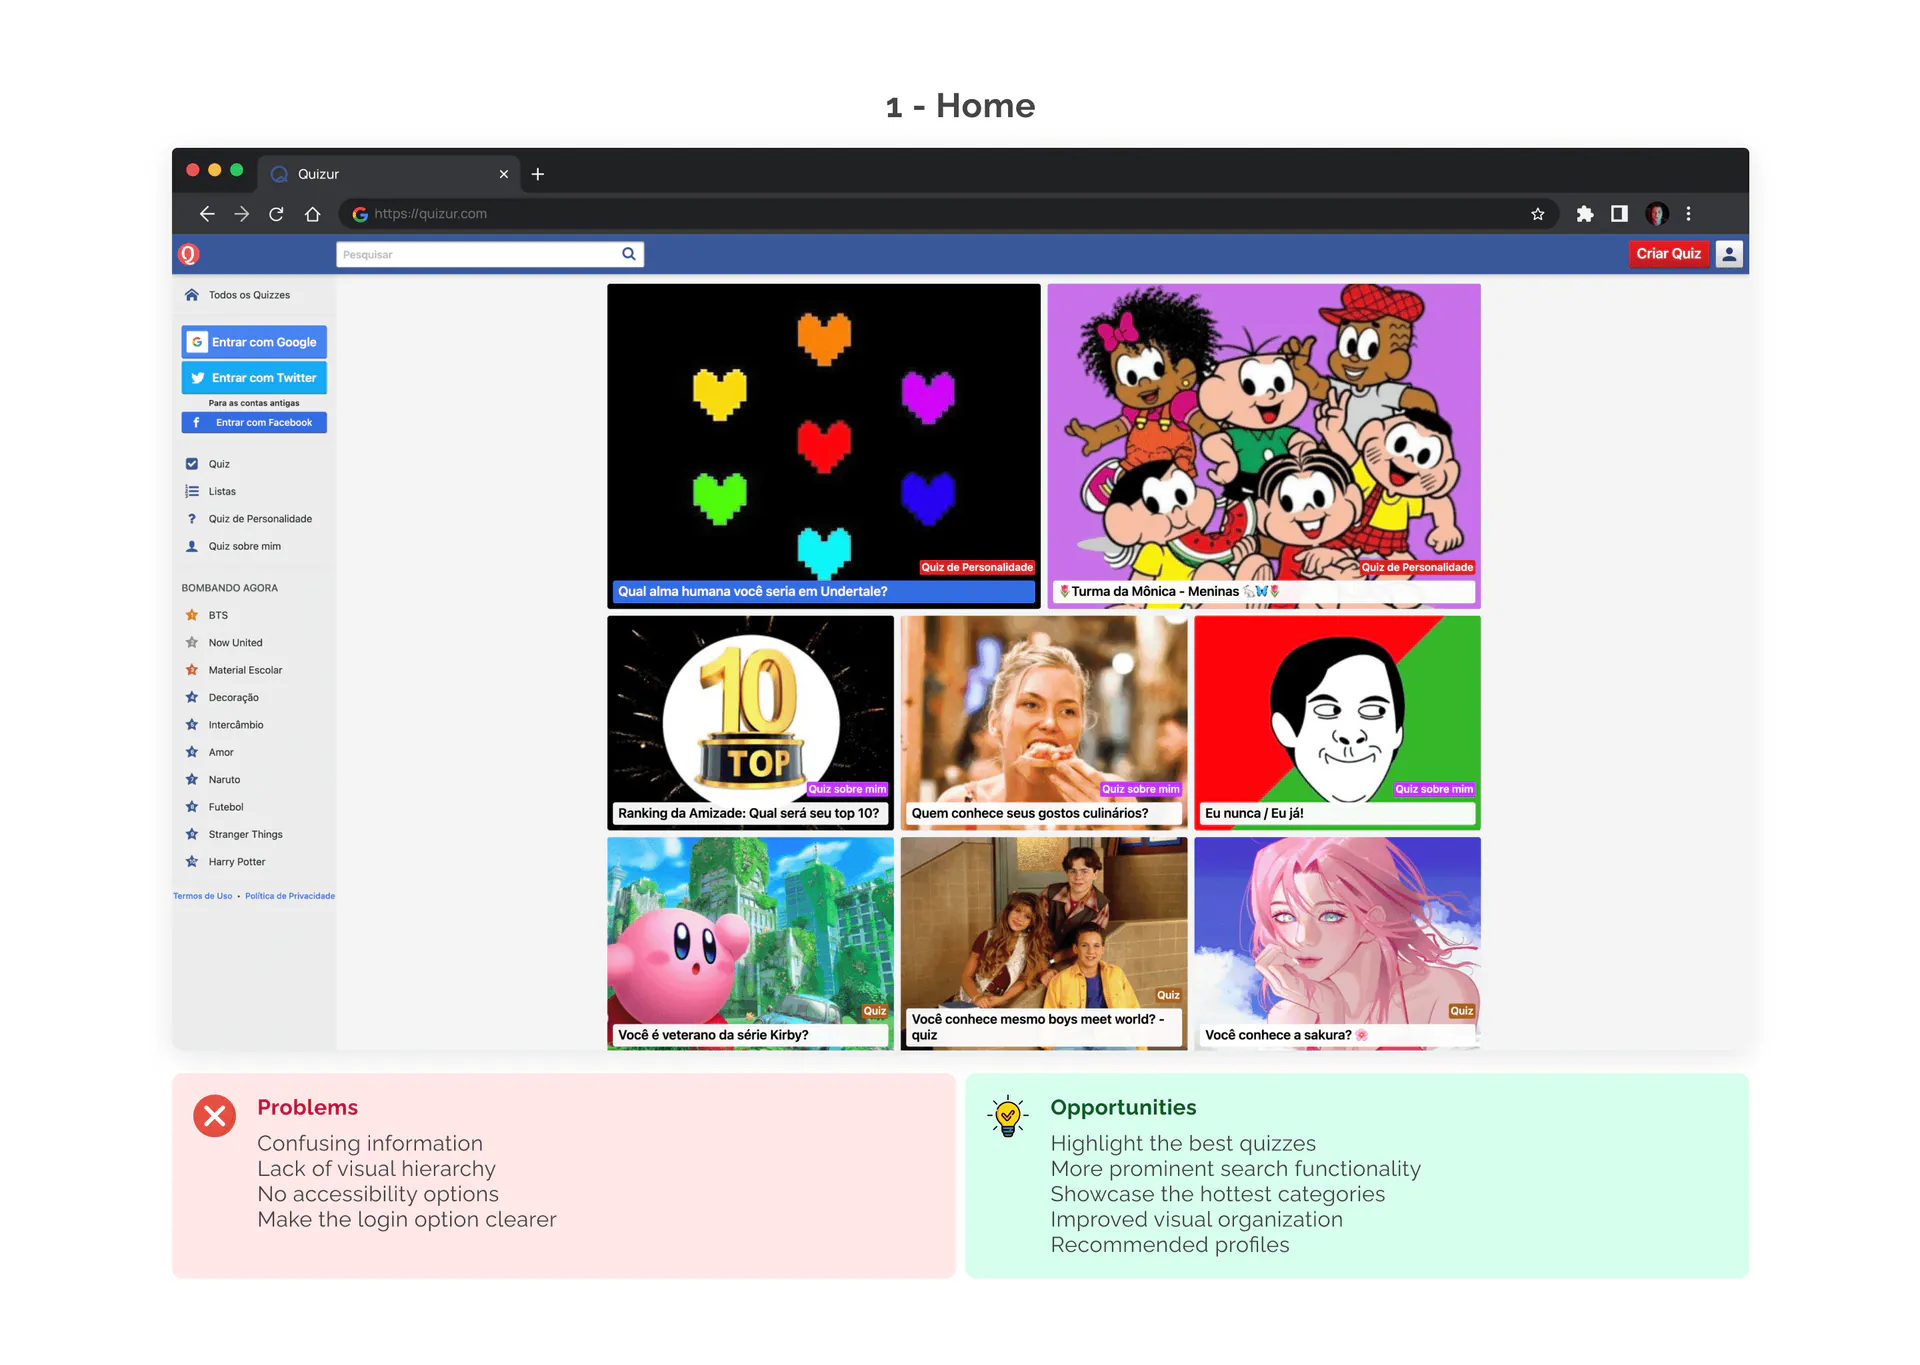
Task: Open the Termos de Uso link
Action: tap(203, 896)
